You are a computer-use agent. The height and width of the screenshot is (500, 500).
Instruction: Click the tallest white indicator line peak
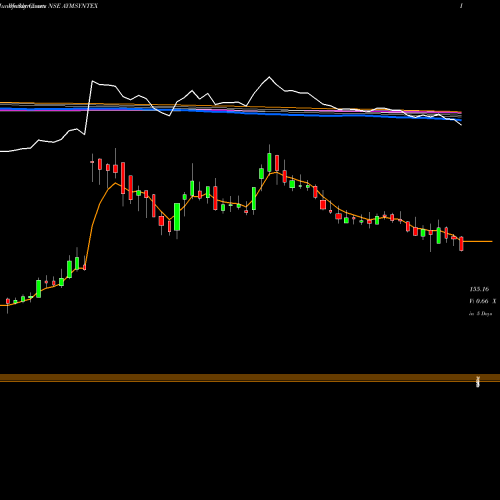[269, 77]
